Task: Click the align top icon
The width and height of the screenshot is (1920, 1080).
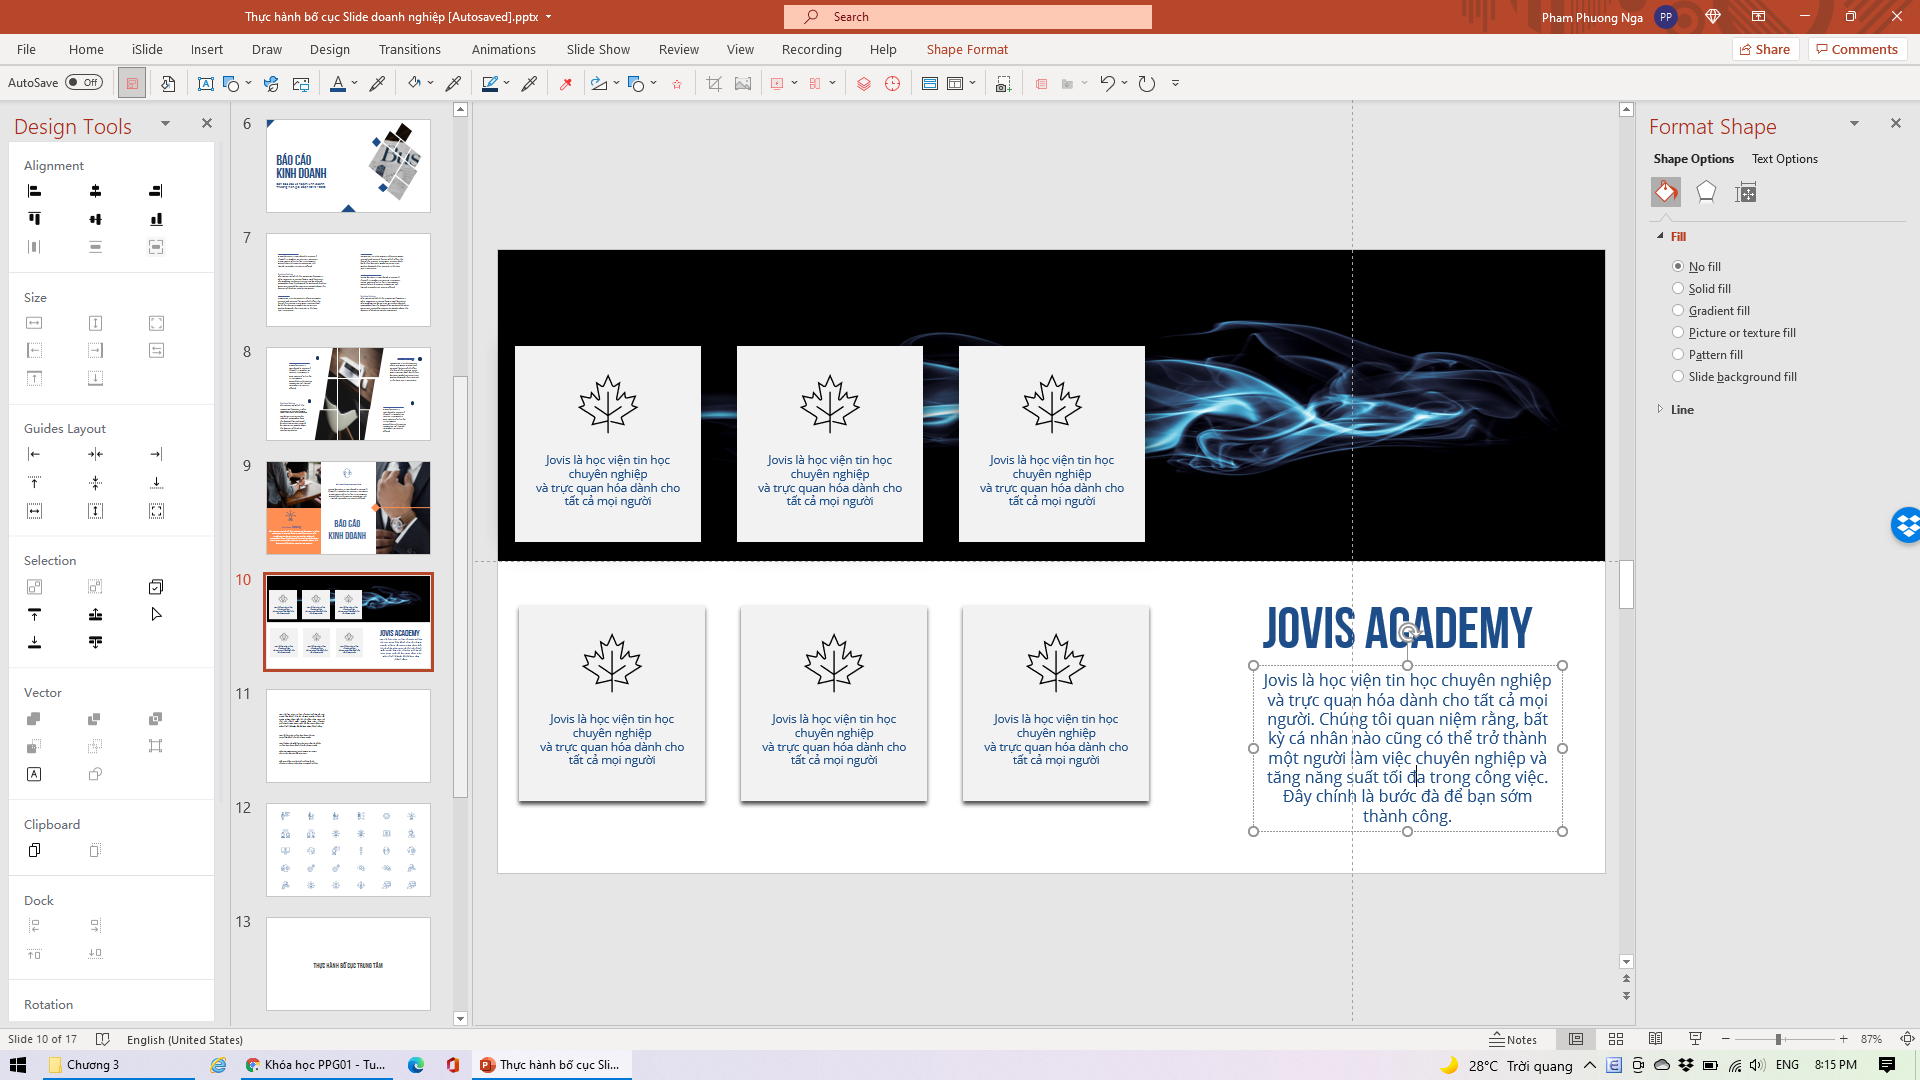Action: (x=34, y=219)
